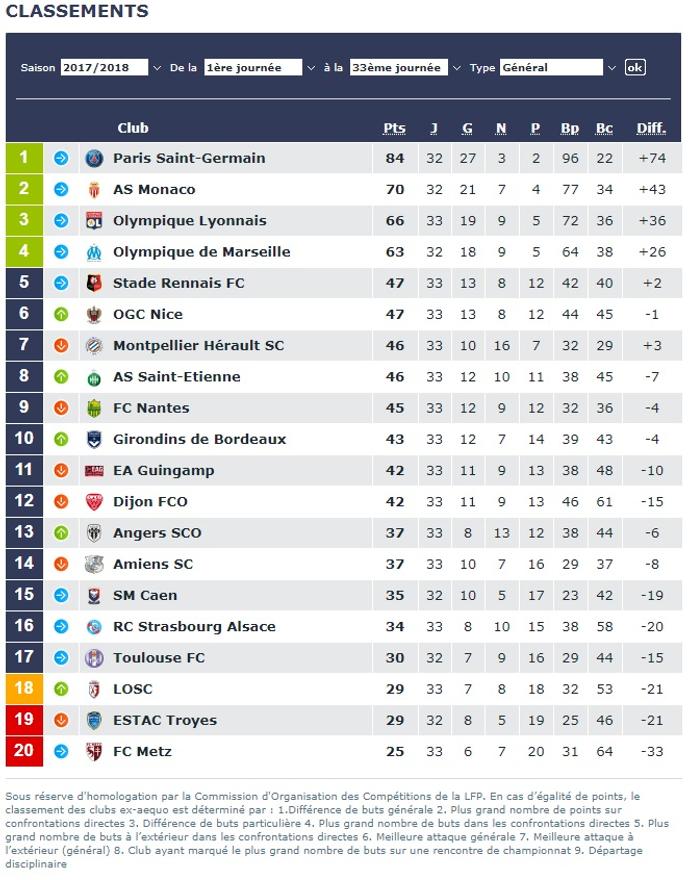Click the ok button to apply filters
Image resolution: width=688 pixels, height=880 pixels.
coord(635,67)
